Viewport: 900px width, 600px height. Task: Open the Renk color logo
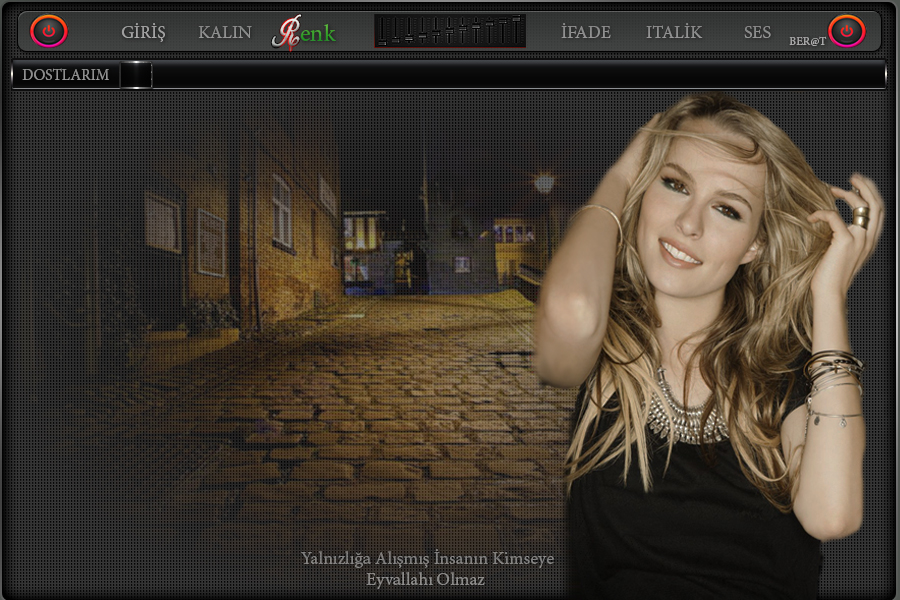304,32
